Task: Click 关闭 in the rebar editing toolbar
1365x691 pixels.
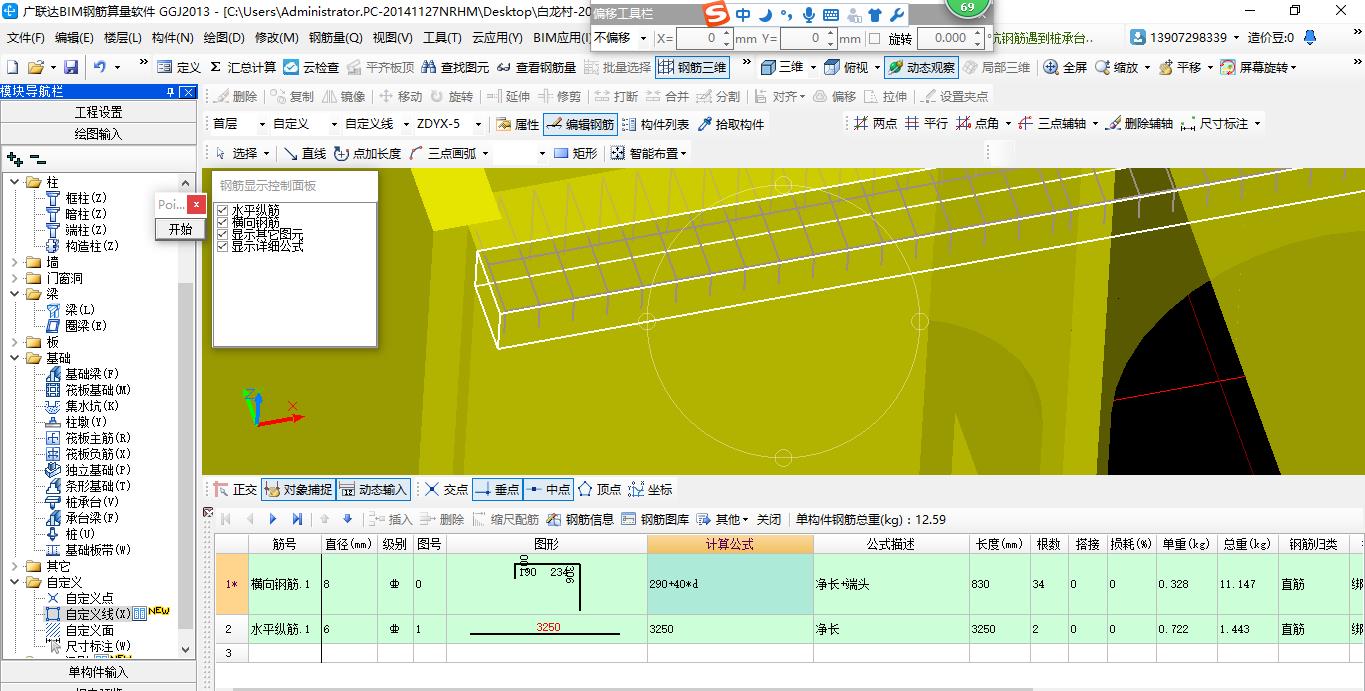Action: click(769, 519)
